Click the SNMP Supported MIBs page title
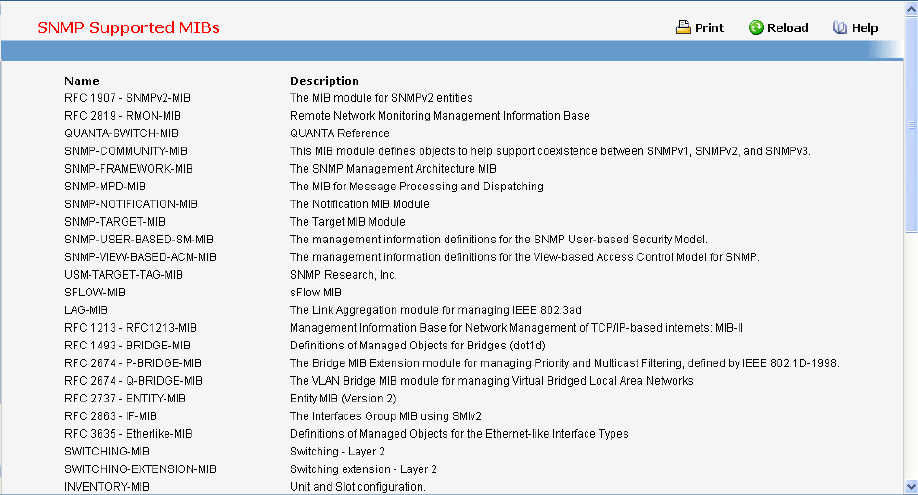The image size is (918, 495). point(128,28)
